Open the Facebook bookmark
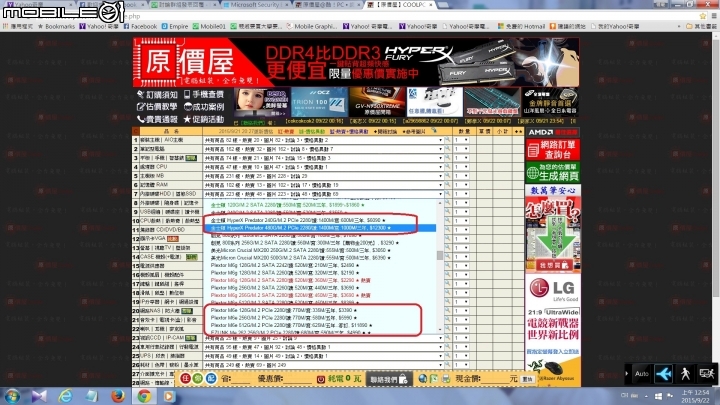 141,26
